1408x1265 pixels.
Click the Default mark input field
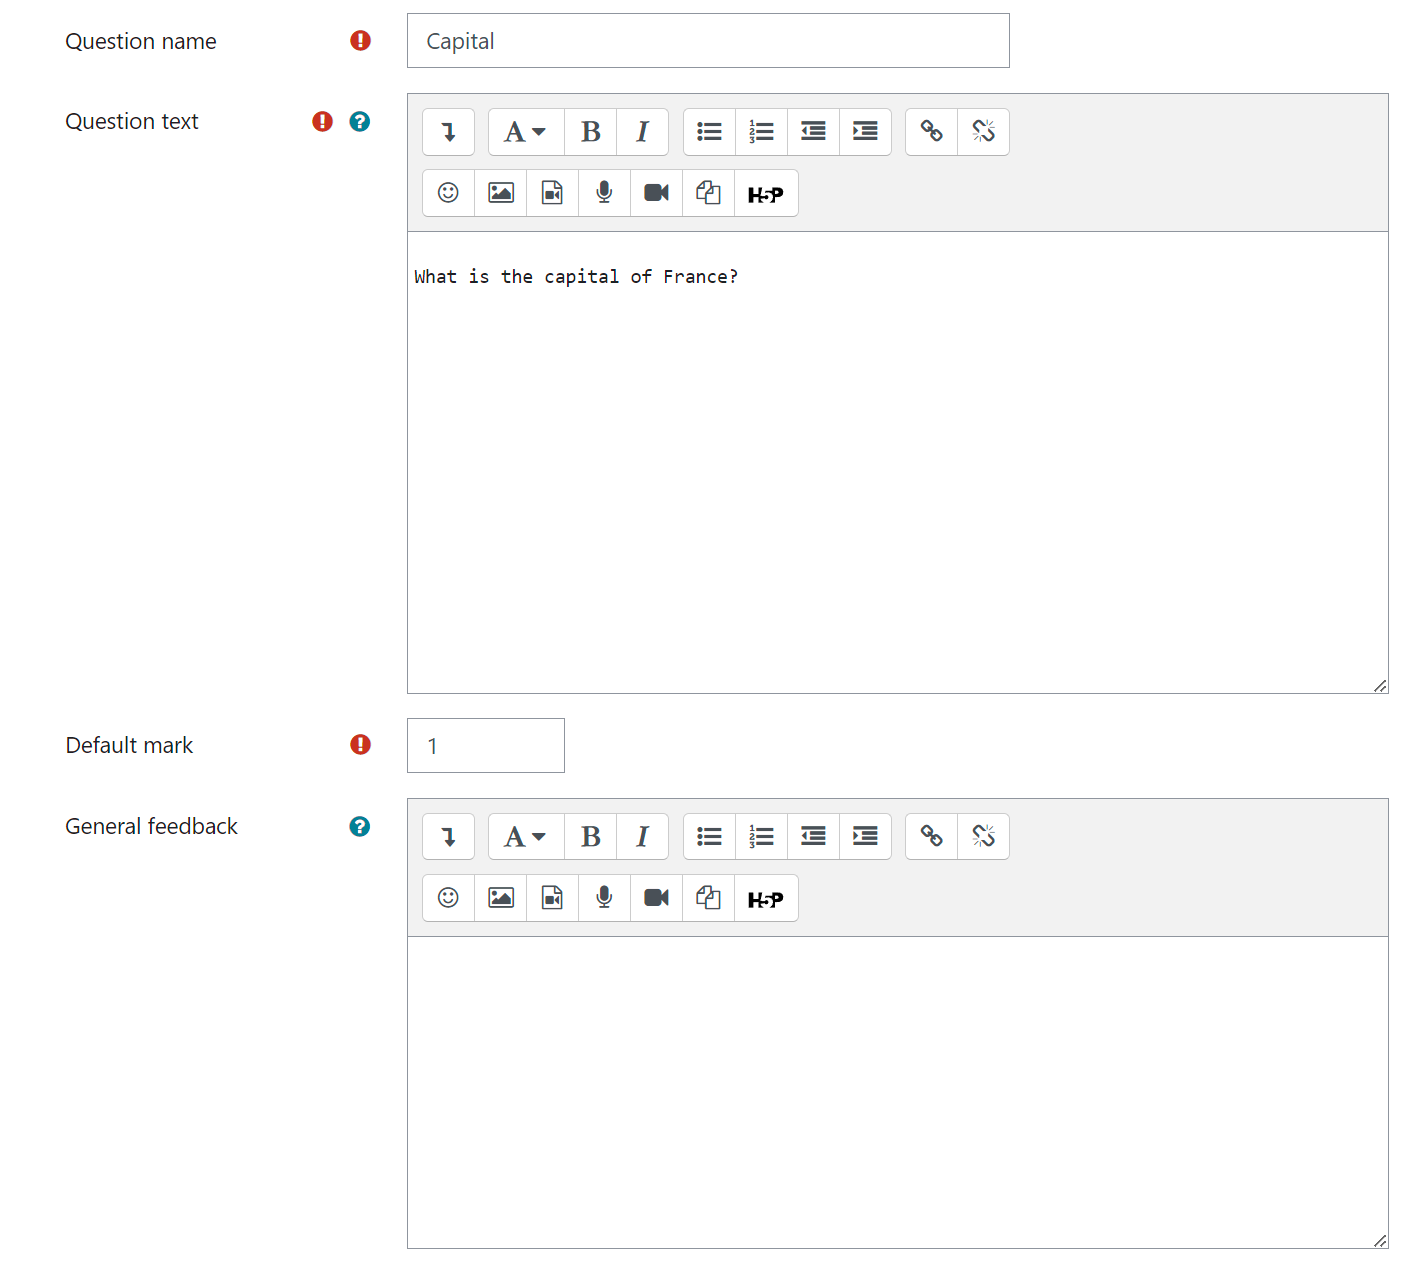pyautogui.click(x=486, y=745)
